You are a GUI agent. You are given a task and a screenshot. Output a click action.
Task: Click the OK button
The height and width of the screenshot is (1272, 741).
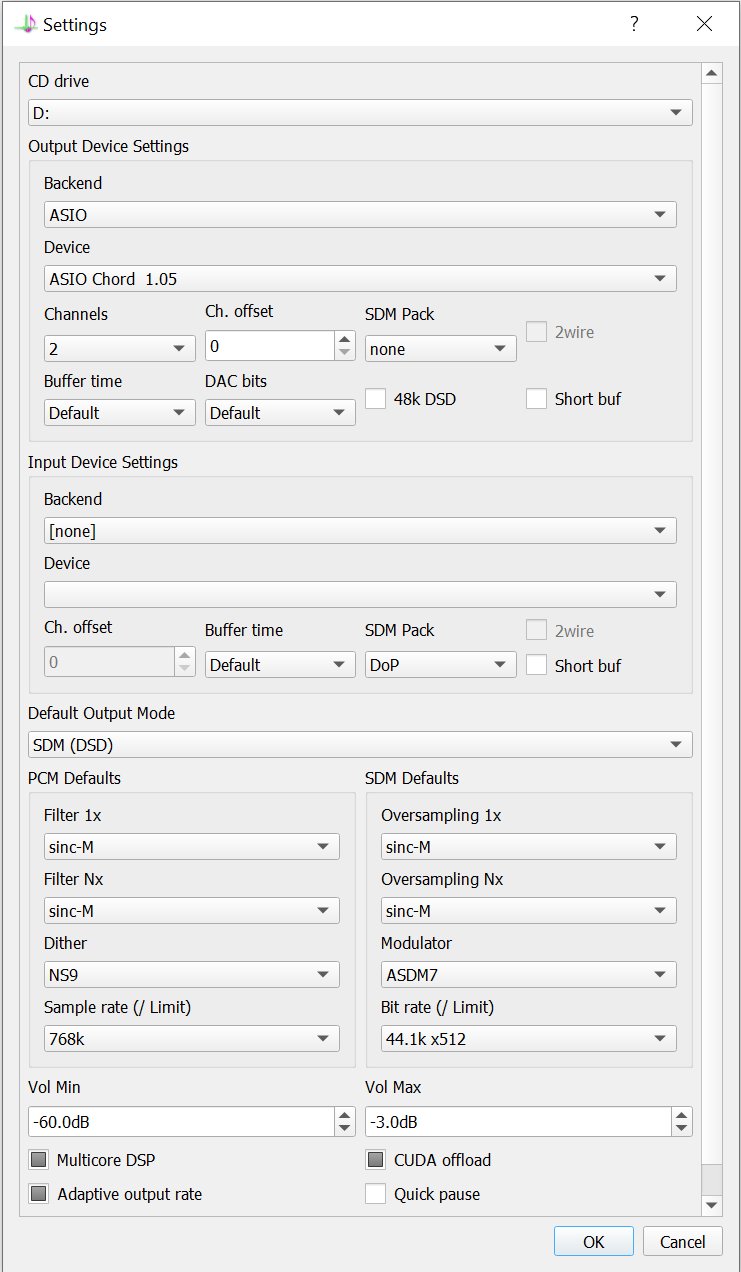pyautogui.click(x=593, y=1242)
